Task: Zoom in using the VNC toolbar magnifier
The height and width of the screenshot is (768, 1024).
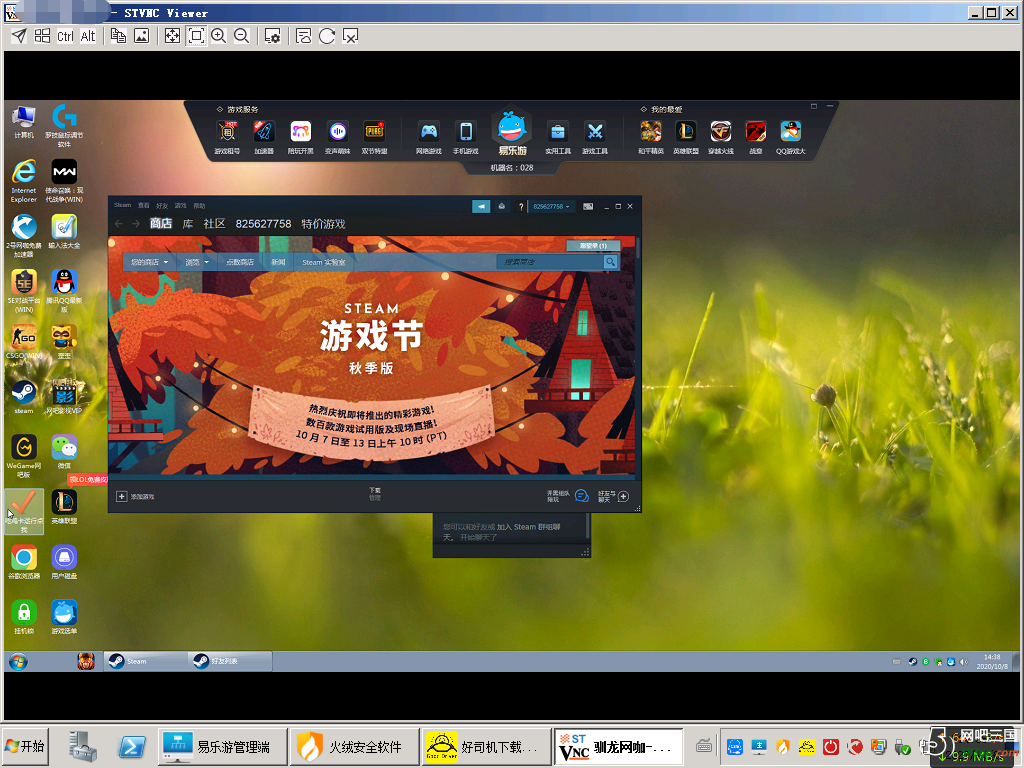Action: [219, 36]
